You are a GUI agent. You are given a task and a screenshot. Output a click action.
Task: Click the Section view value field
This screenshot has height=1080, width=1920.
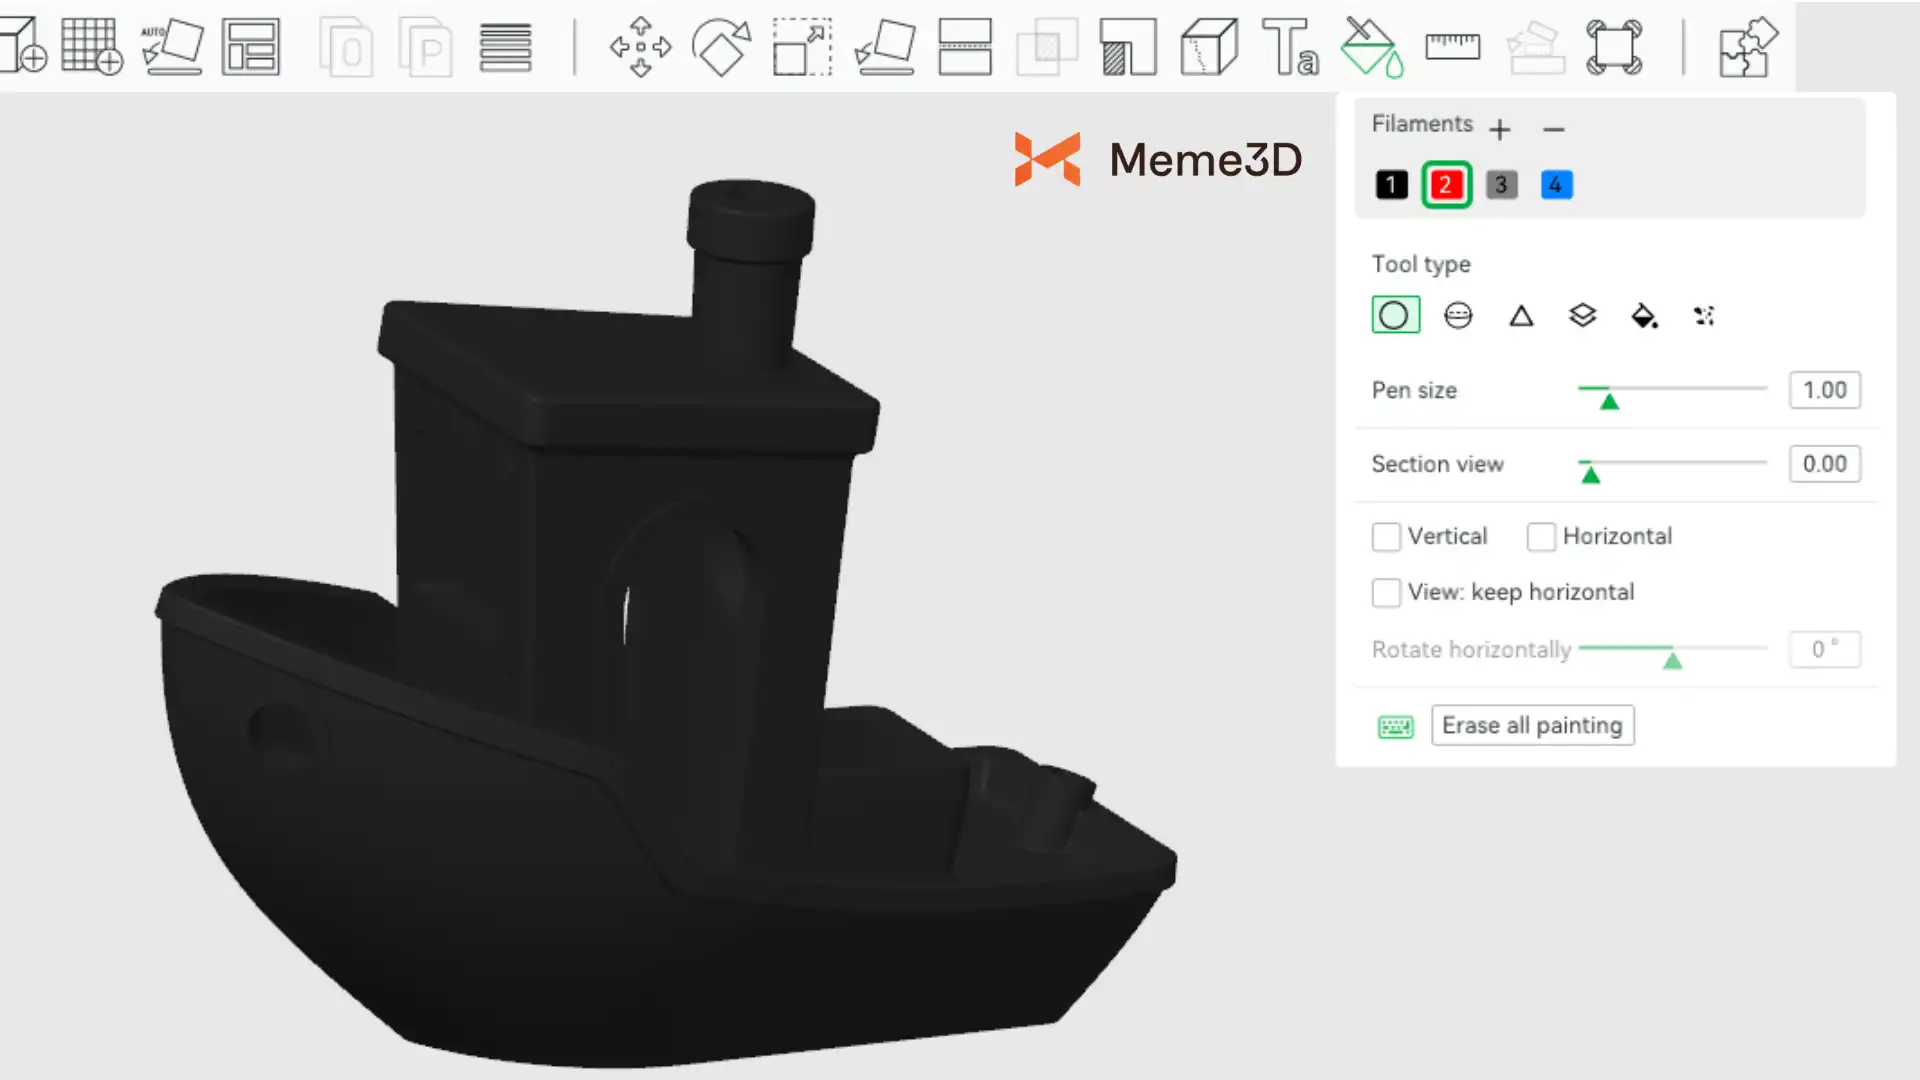click(1824, 464)
